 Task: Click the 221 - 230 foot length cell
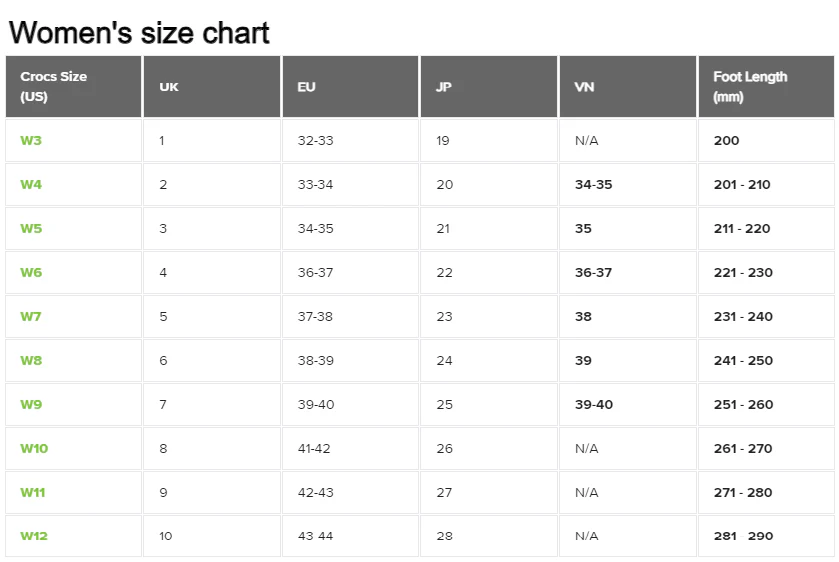[743, 273]
